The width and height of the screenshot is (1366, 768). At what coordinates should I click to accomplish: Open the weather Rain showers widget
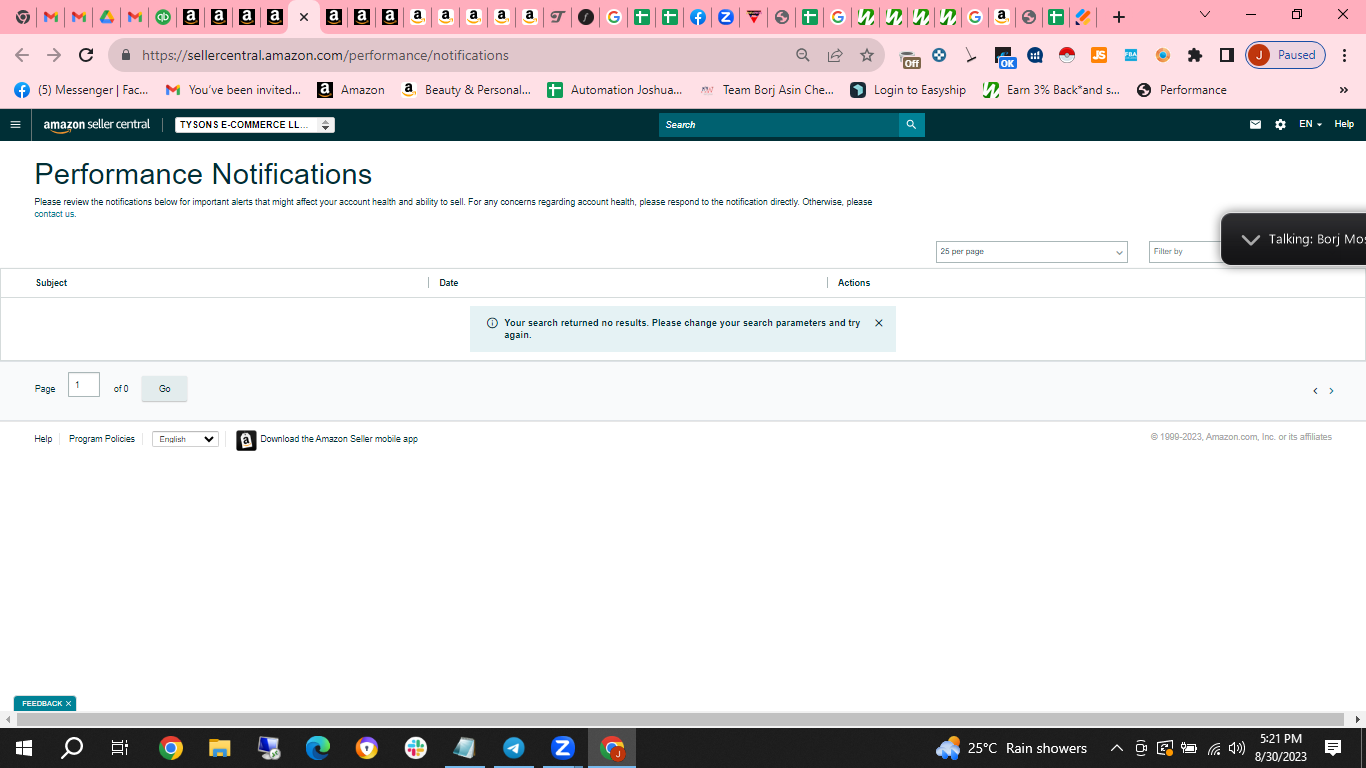coord(1012,748)
